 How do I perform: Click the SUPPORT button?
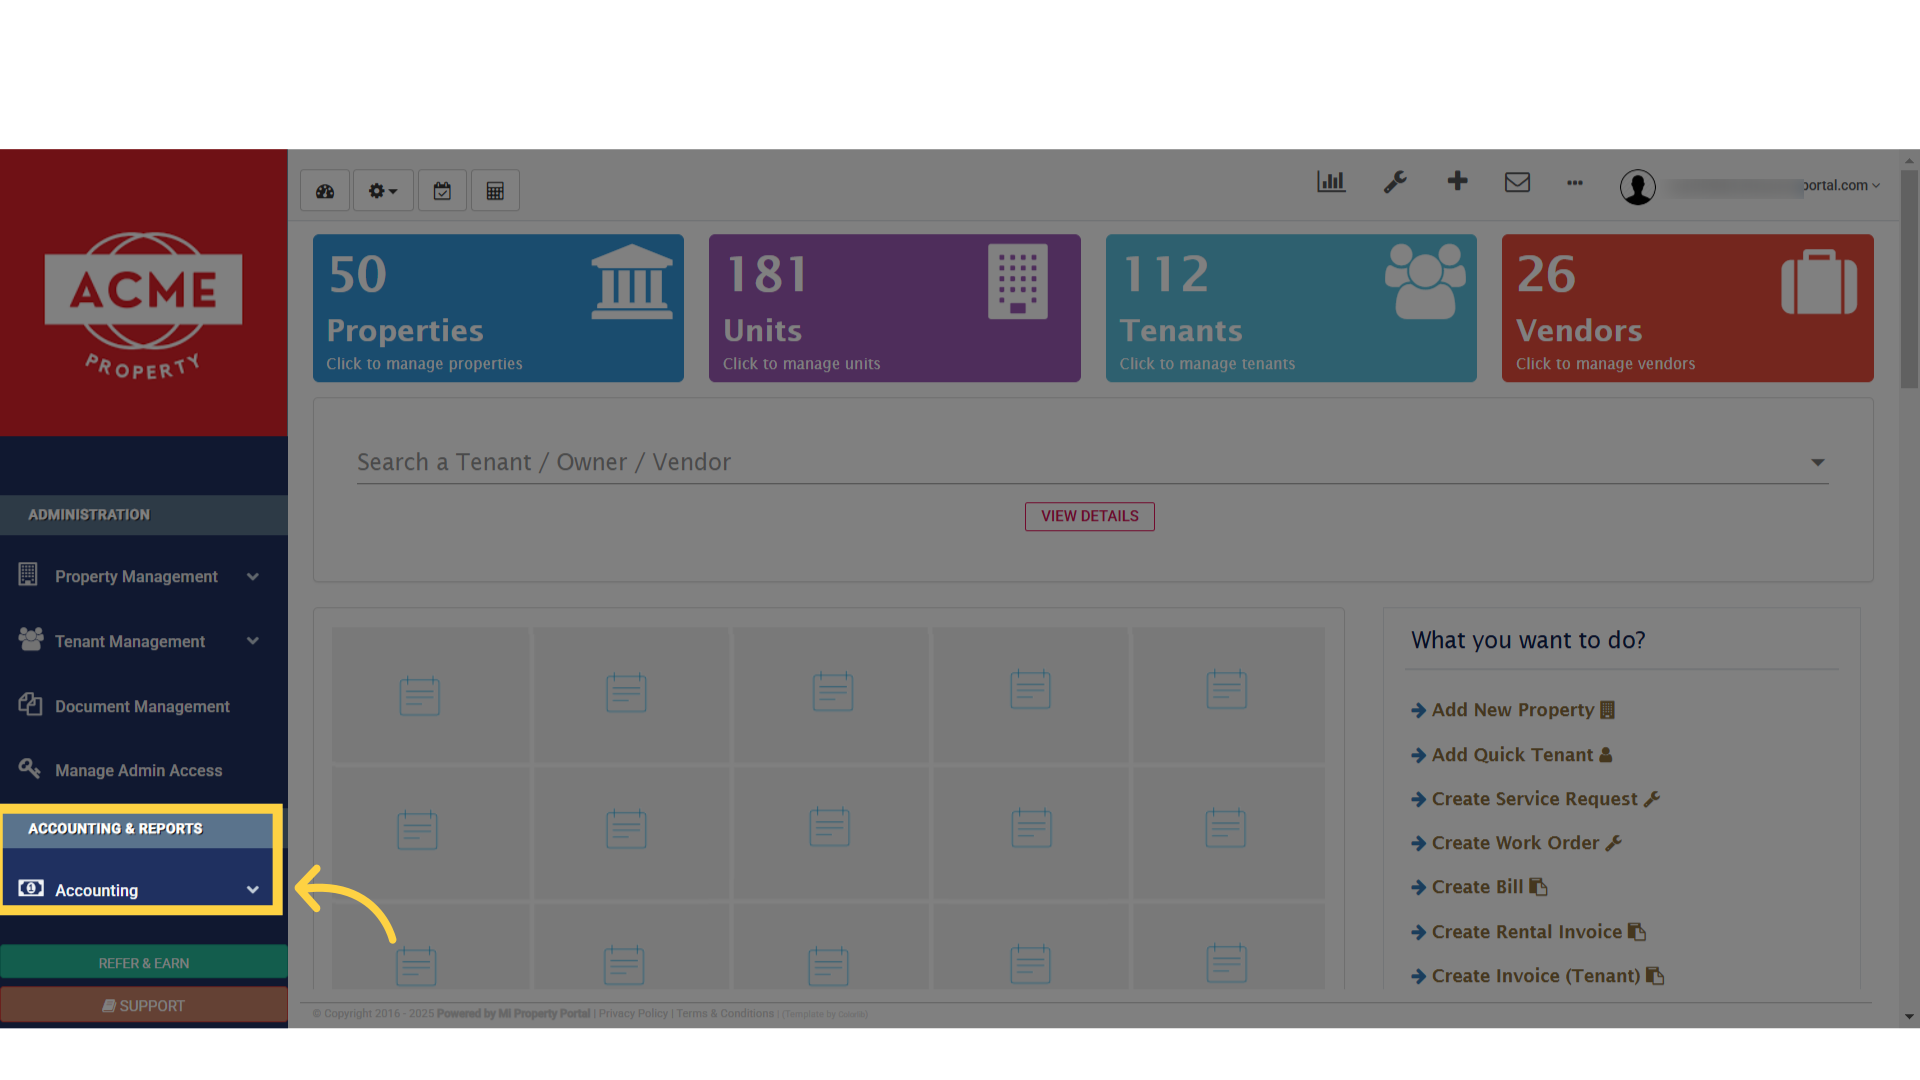pyautogui.click(x=144, y=1005)
